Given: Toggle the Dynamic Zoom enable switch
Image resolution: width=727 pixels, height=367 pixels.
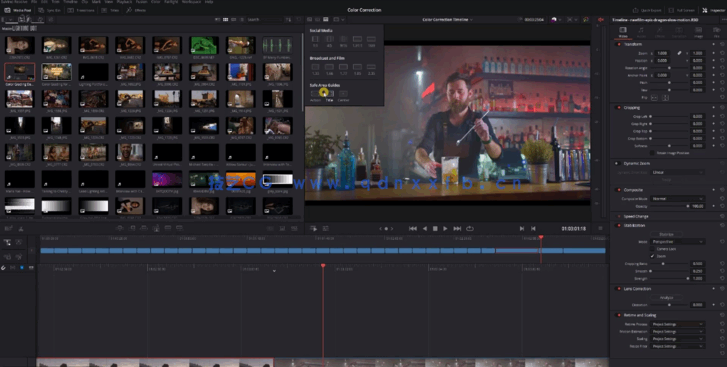Looking at the screenshot, I should pos(617,164).
